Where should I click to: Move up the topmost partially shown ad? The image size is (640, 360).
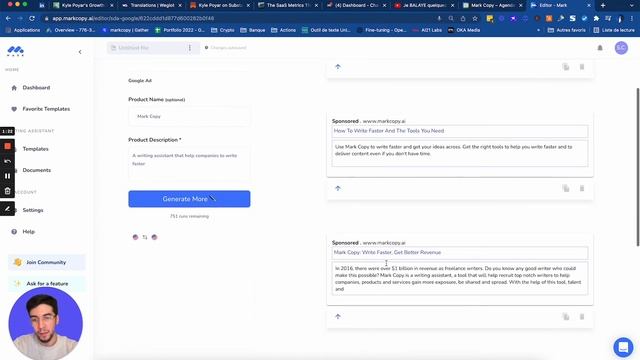coord(338,67)
